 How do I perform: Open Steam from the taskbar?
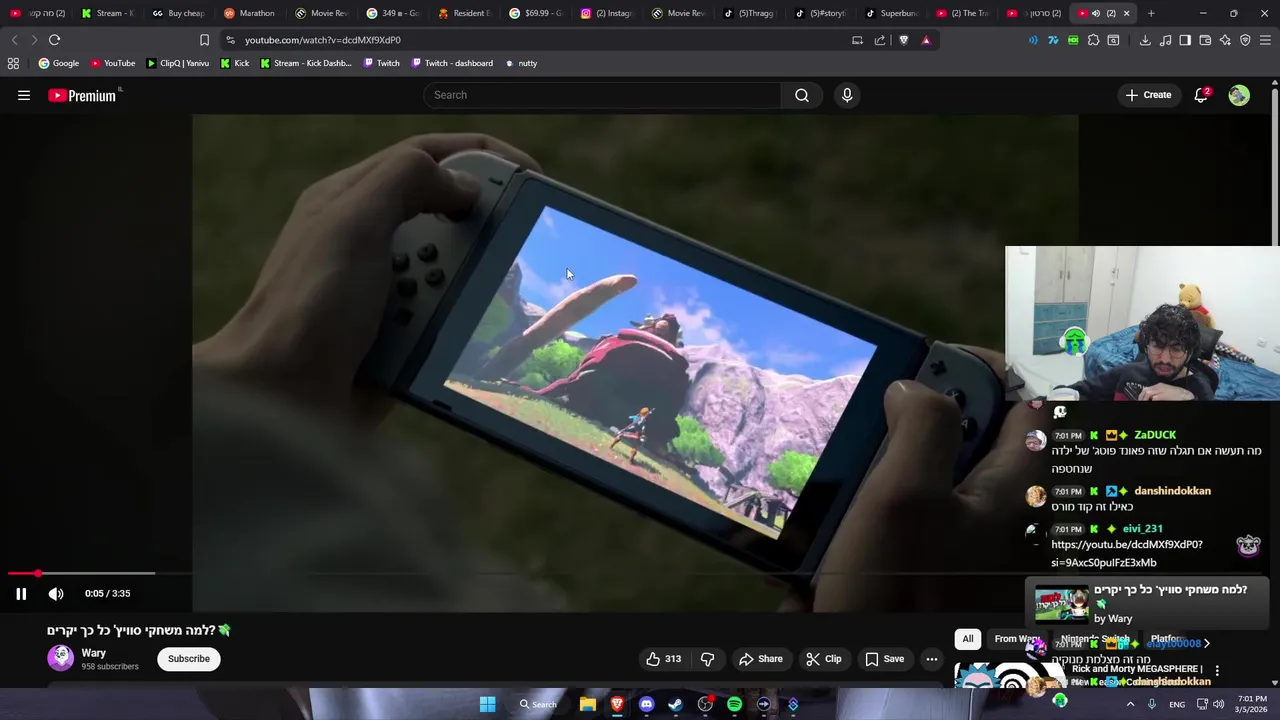(675, 704)
